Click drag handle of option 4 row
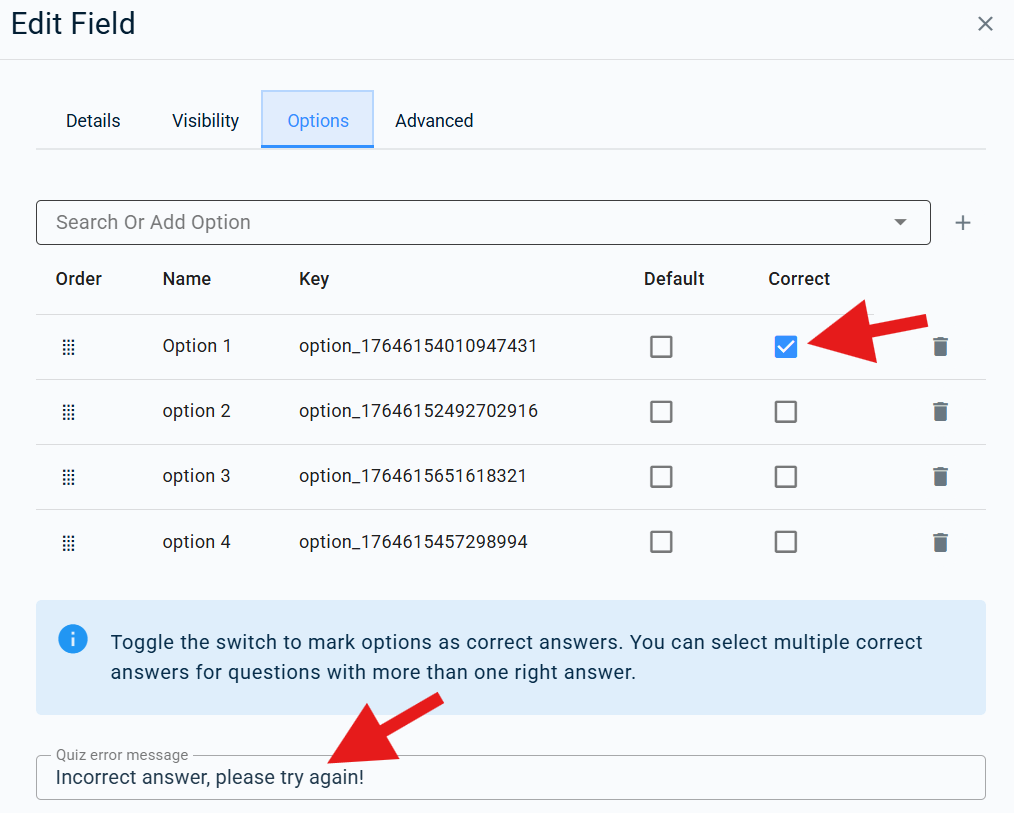Screen dimensions: 1014x813 69,542
